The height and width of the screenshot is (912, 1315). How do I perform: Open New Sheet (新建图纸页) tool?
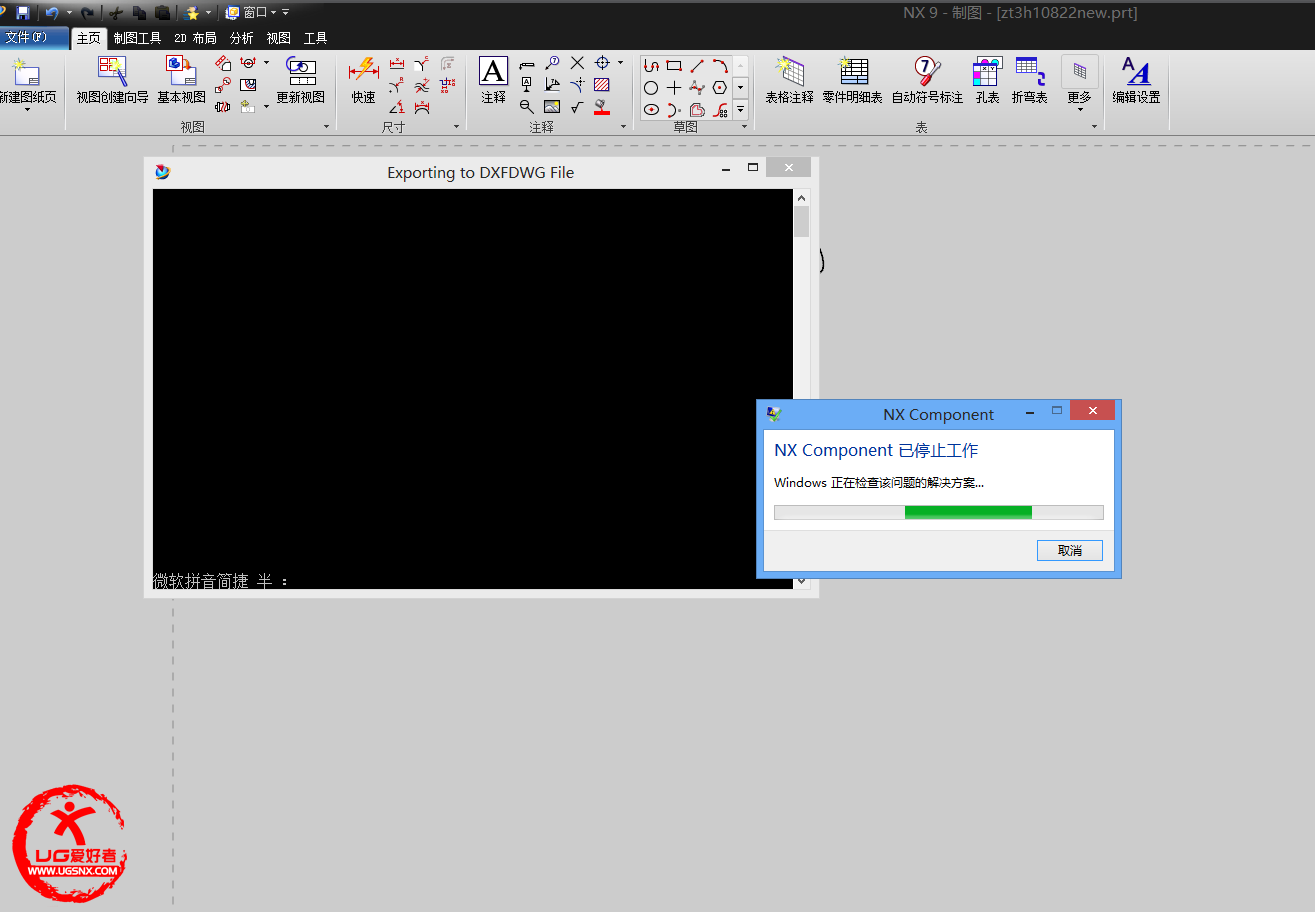click(26, 80)
